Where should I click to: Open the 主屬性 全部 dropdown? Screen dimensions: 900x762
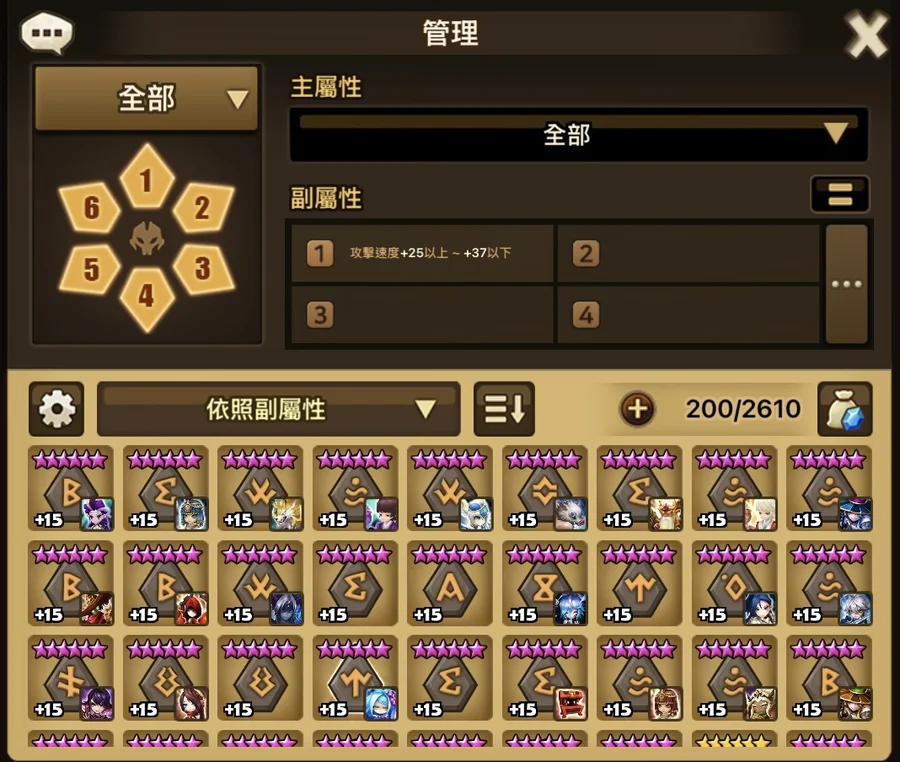(579, 134)
